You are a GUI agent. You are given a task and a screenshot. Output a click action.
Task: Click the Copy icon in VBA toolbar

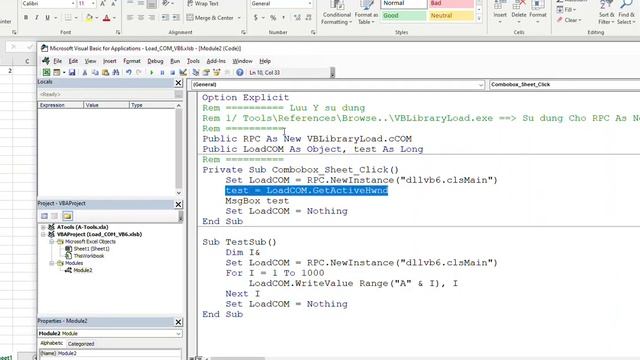(x=95, y=73)
